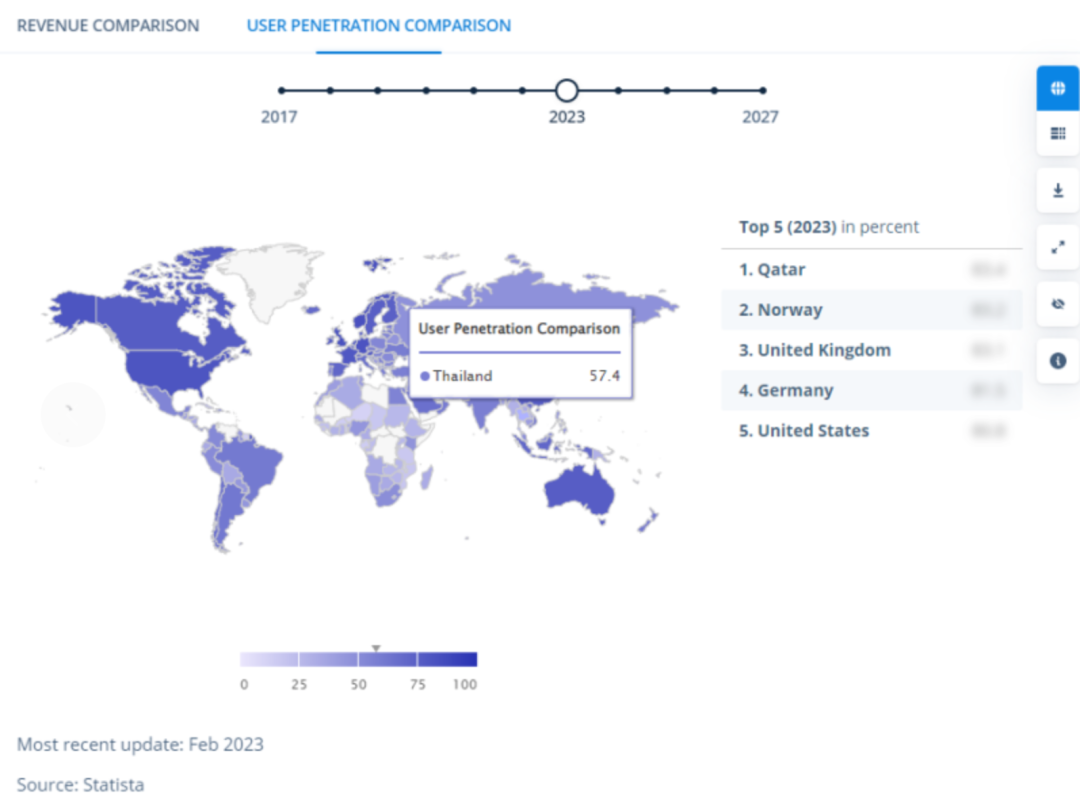Image resolution: width=1080 pixels, height=801 pixels.
Task: Click the 2023 timeline handle
Action: [x=566, y=91]
